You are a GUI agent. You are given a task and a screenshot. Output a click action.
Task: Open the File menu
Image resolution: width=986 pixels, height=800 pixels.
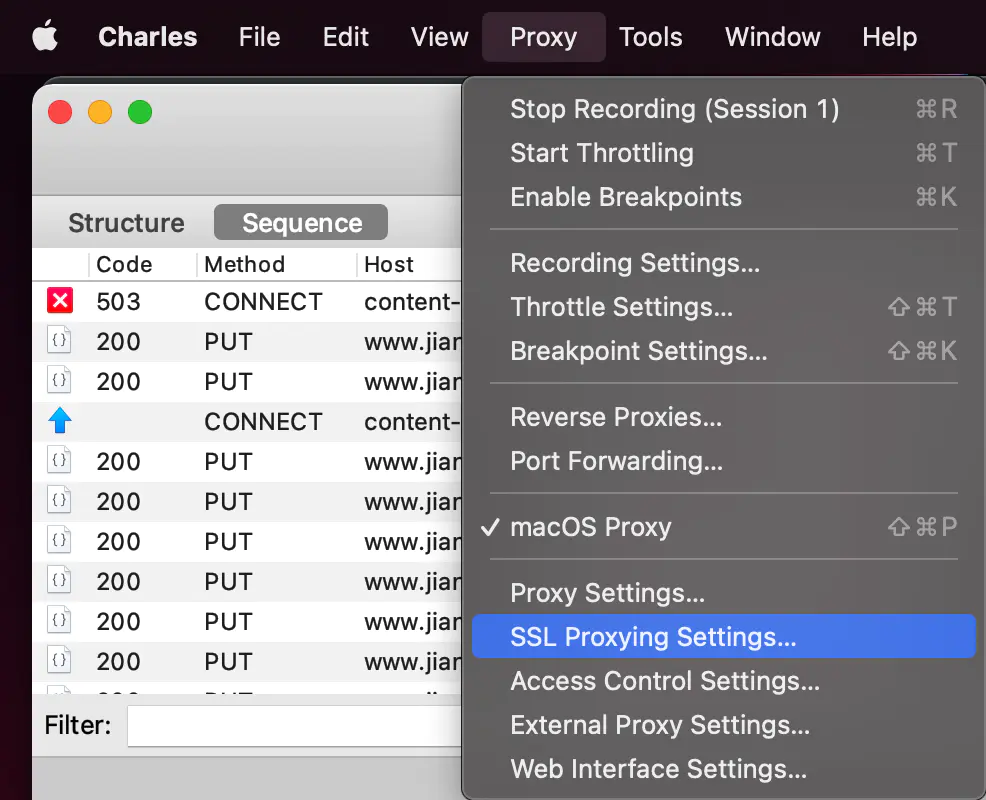pyautogui.click(x=259, y=36)
